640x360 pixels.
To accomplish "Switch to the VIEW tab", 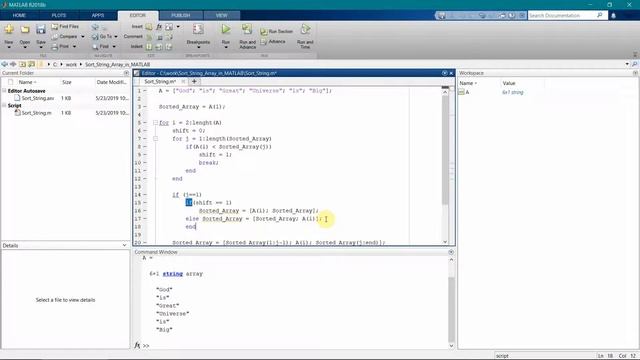I will pyautogui.click(x=222, y=16).
